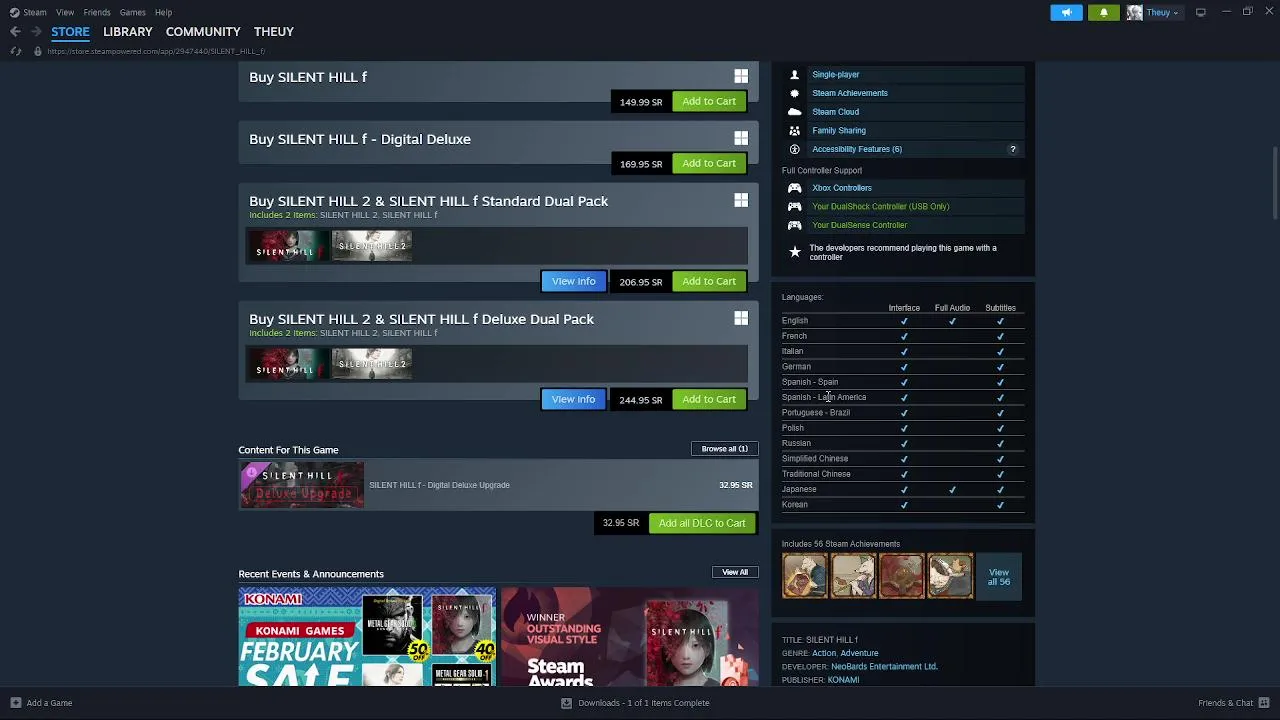Go back with the left arrow
This screenshot has height=720, width=1280.
coord(15,32)
